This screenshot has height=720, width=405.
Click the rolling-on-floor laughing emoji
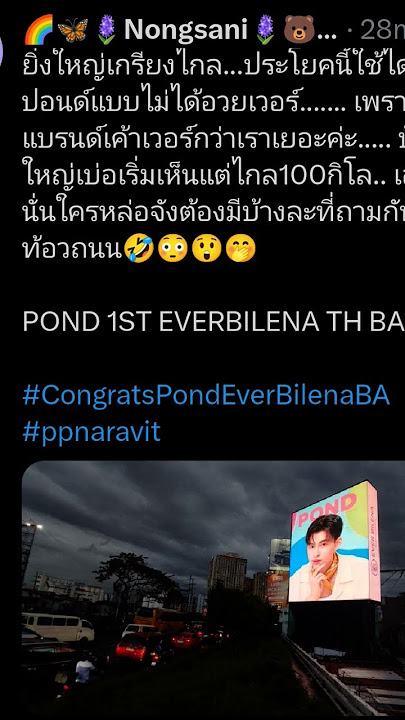(x=138, y=248)
